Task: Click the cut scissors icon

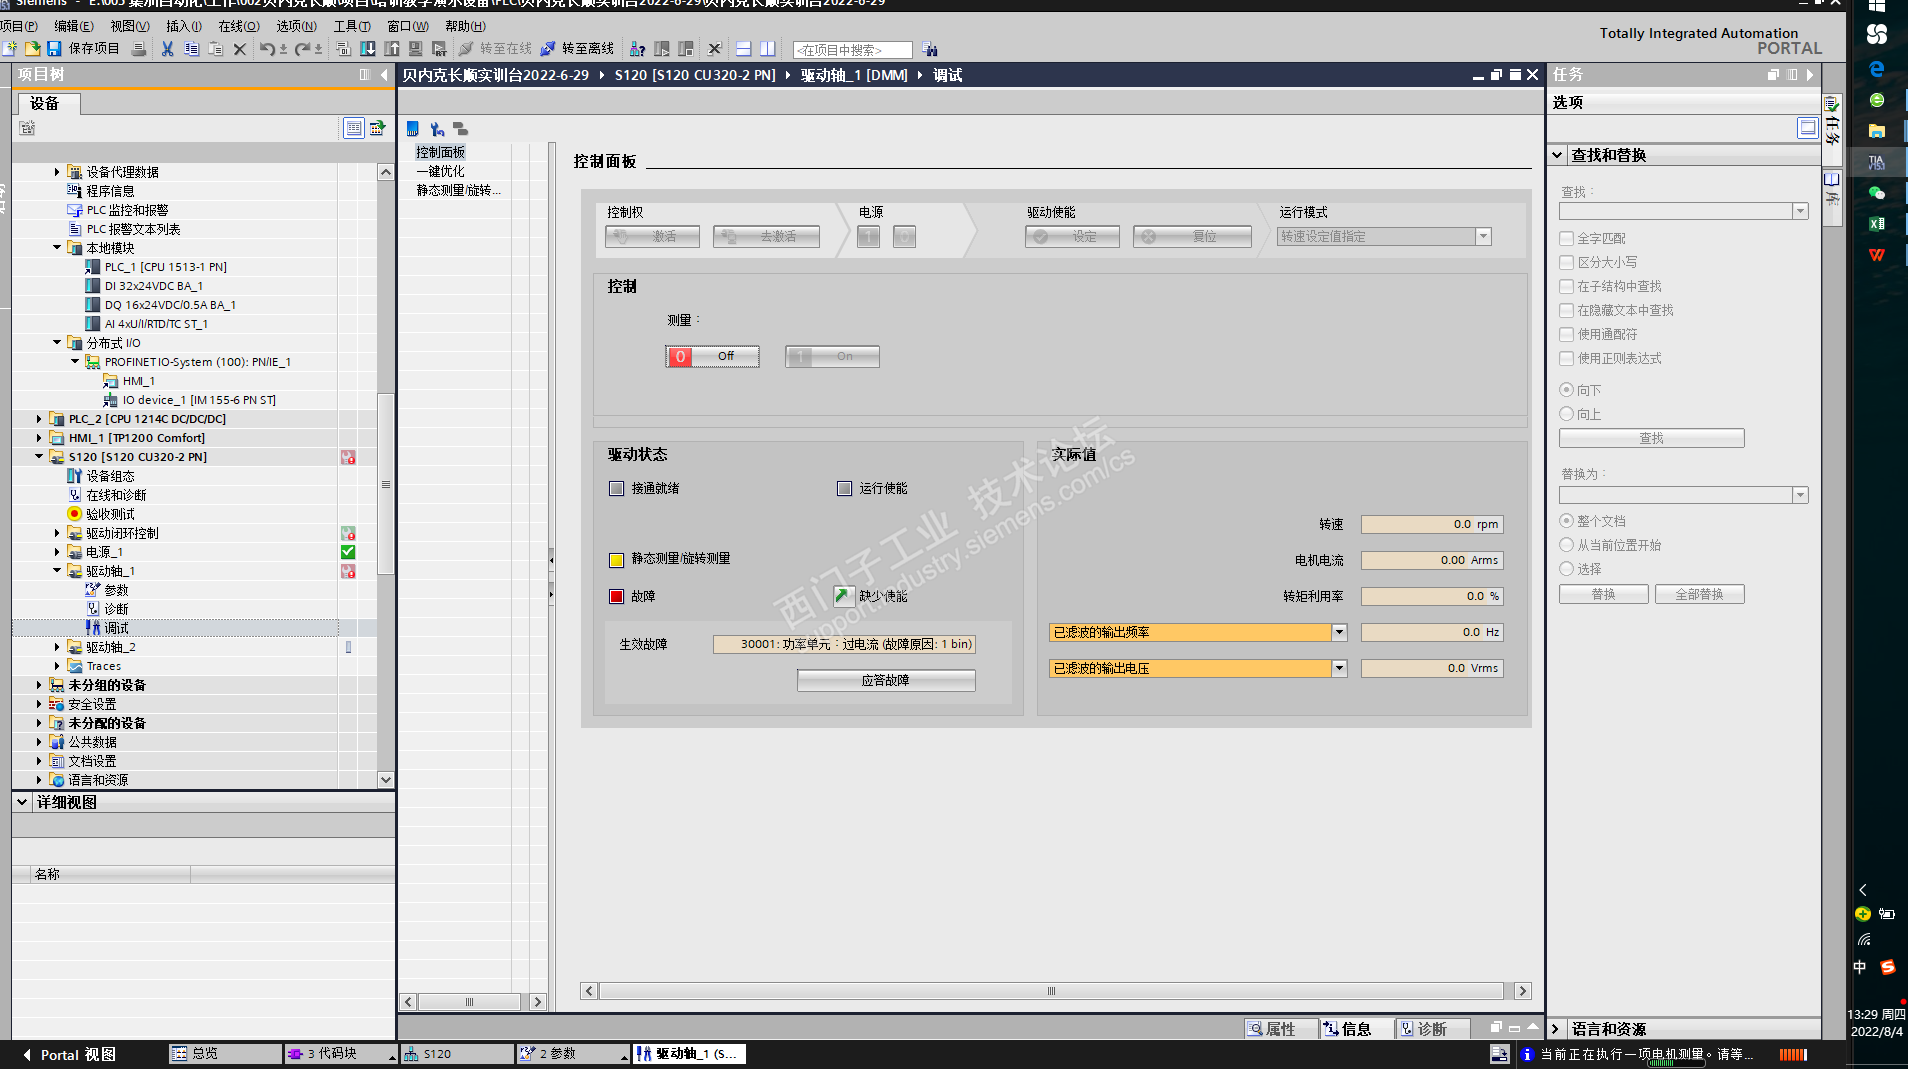Action: [x=167, y=48]
